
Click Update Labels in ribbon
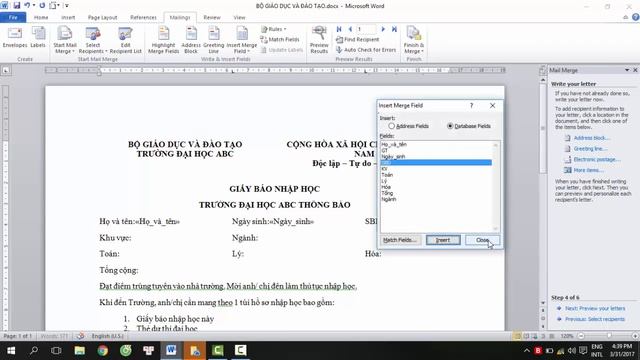click(282, 50)
